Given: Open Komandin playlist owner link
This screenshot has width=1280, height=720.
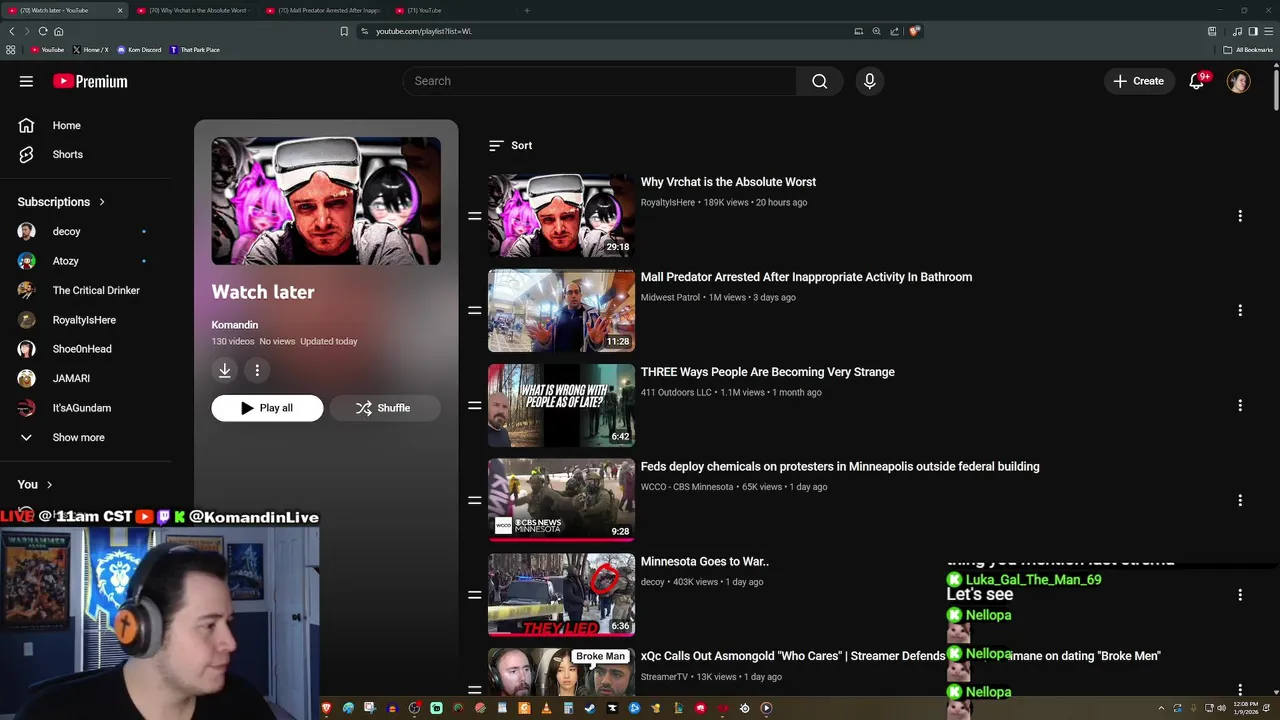Looking at the screenshot, I should click(235, 325).
